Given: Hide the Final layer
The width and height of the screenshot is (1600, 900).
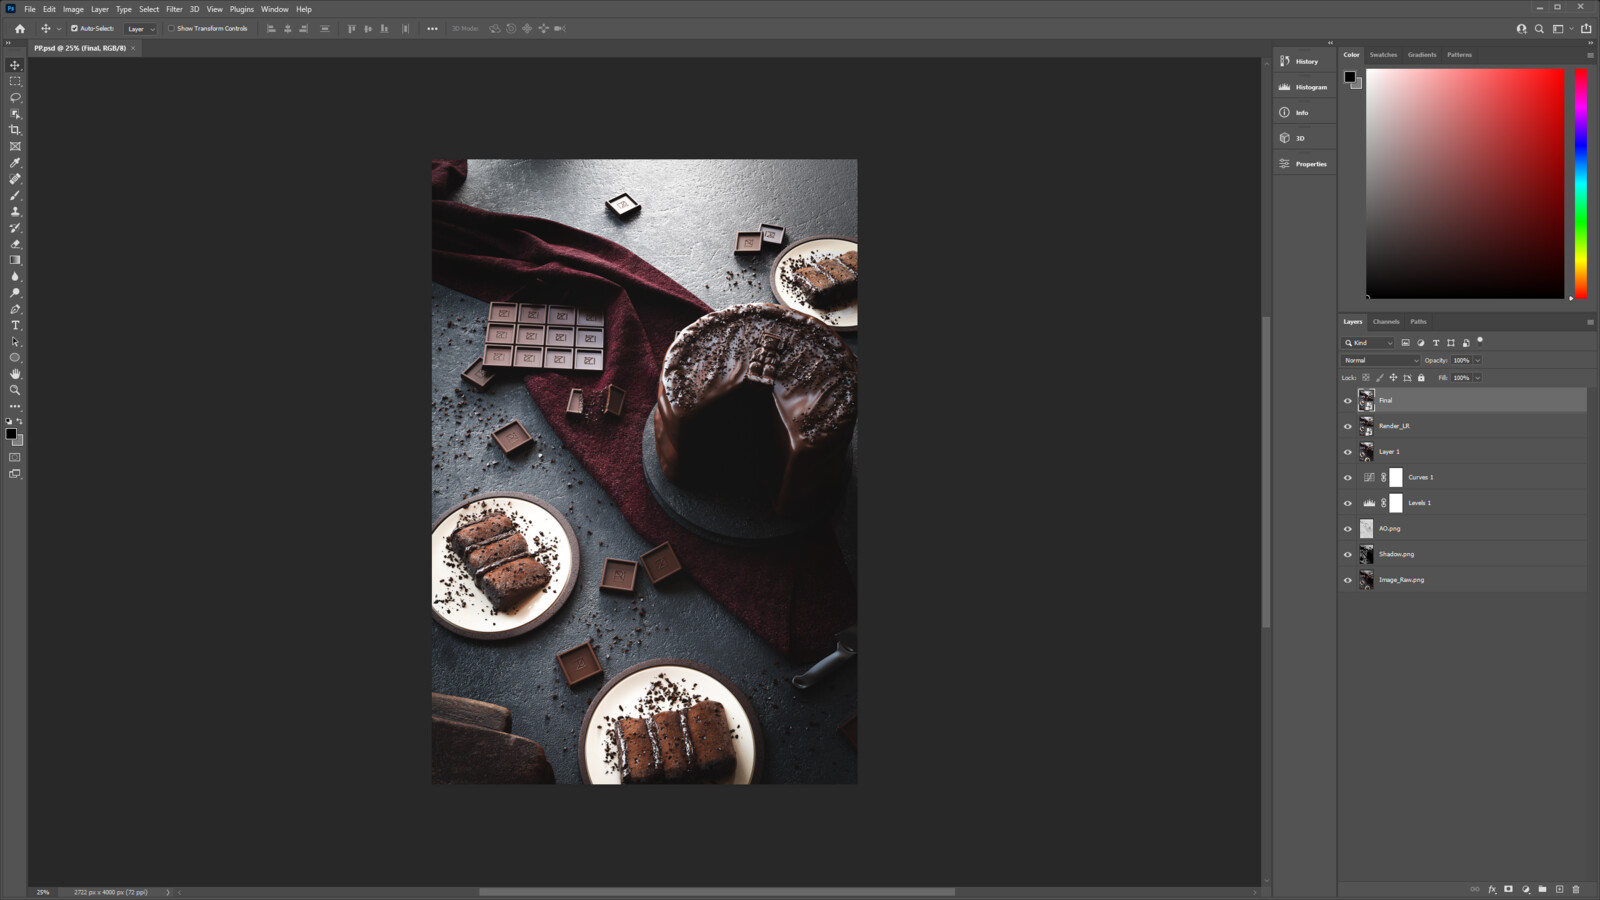Looking at the screenshot, I should 1347,401.
